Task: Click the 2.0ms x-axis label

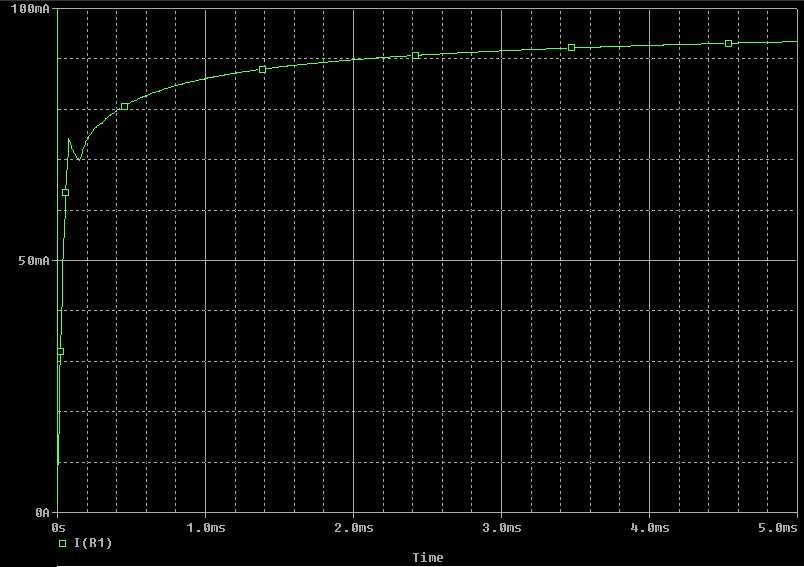Action: [354, 528]
